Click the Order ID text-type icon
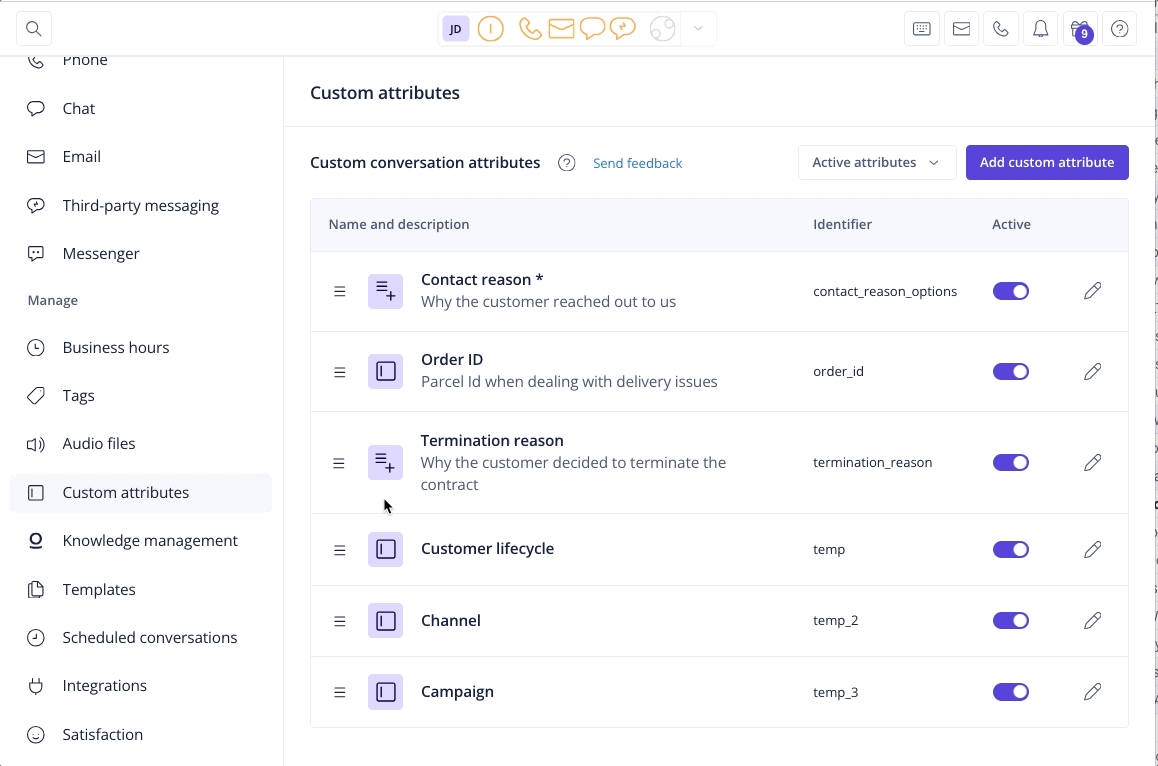This screenshot has height=766, width=1158. (x=386, y=372)
